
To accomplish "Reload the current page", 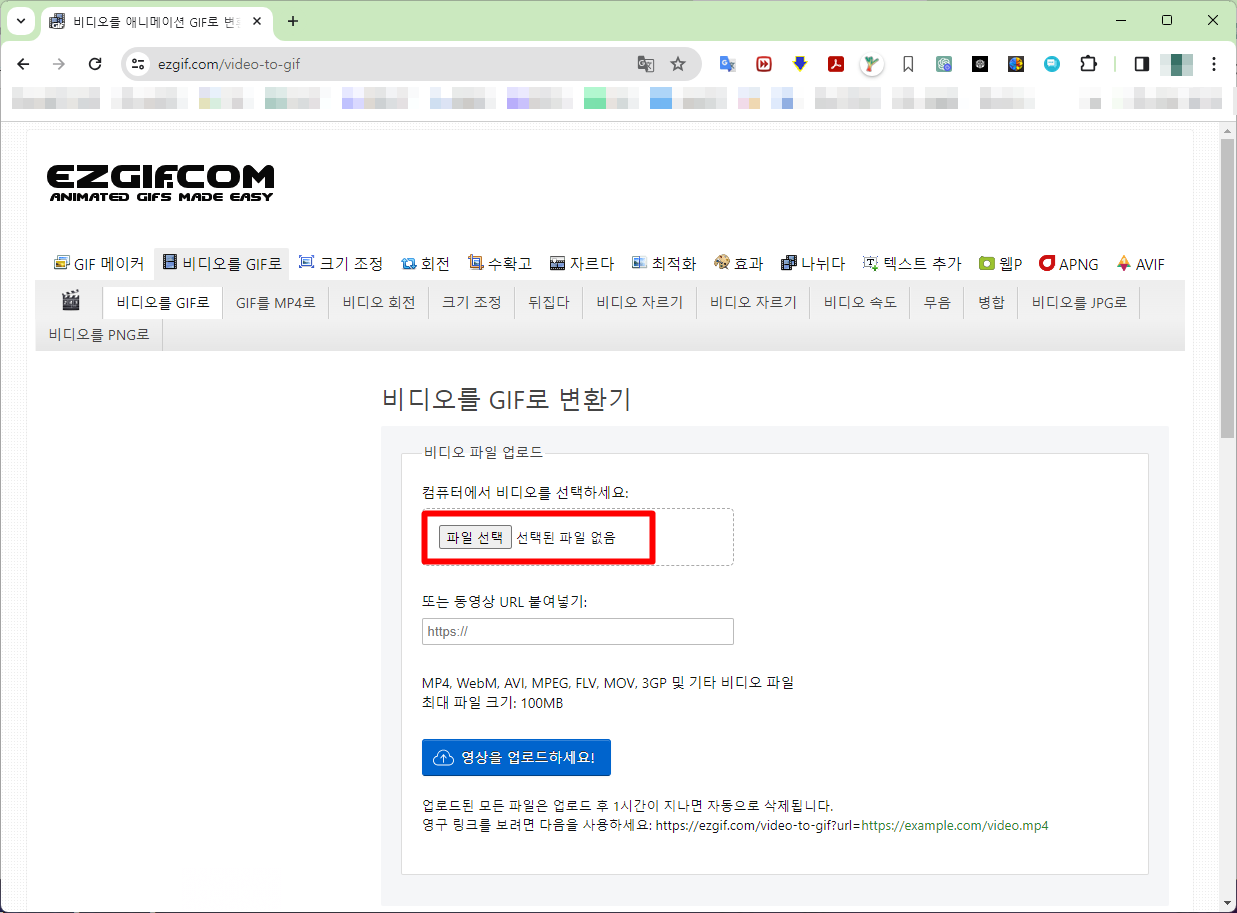I will (95, 64).
